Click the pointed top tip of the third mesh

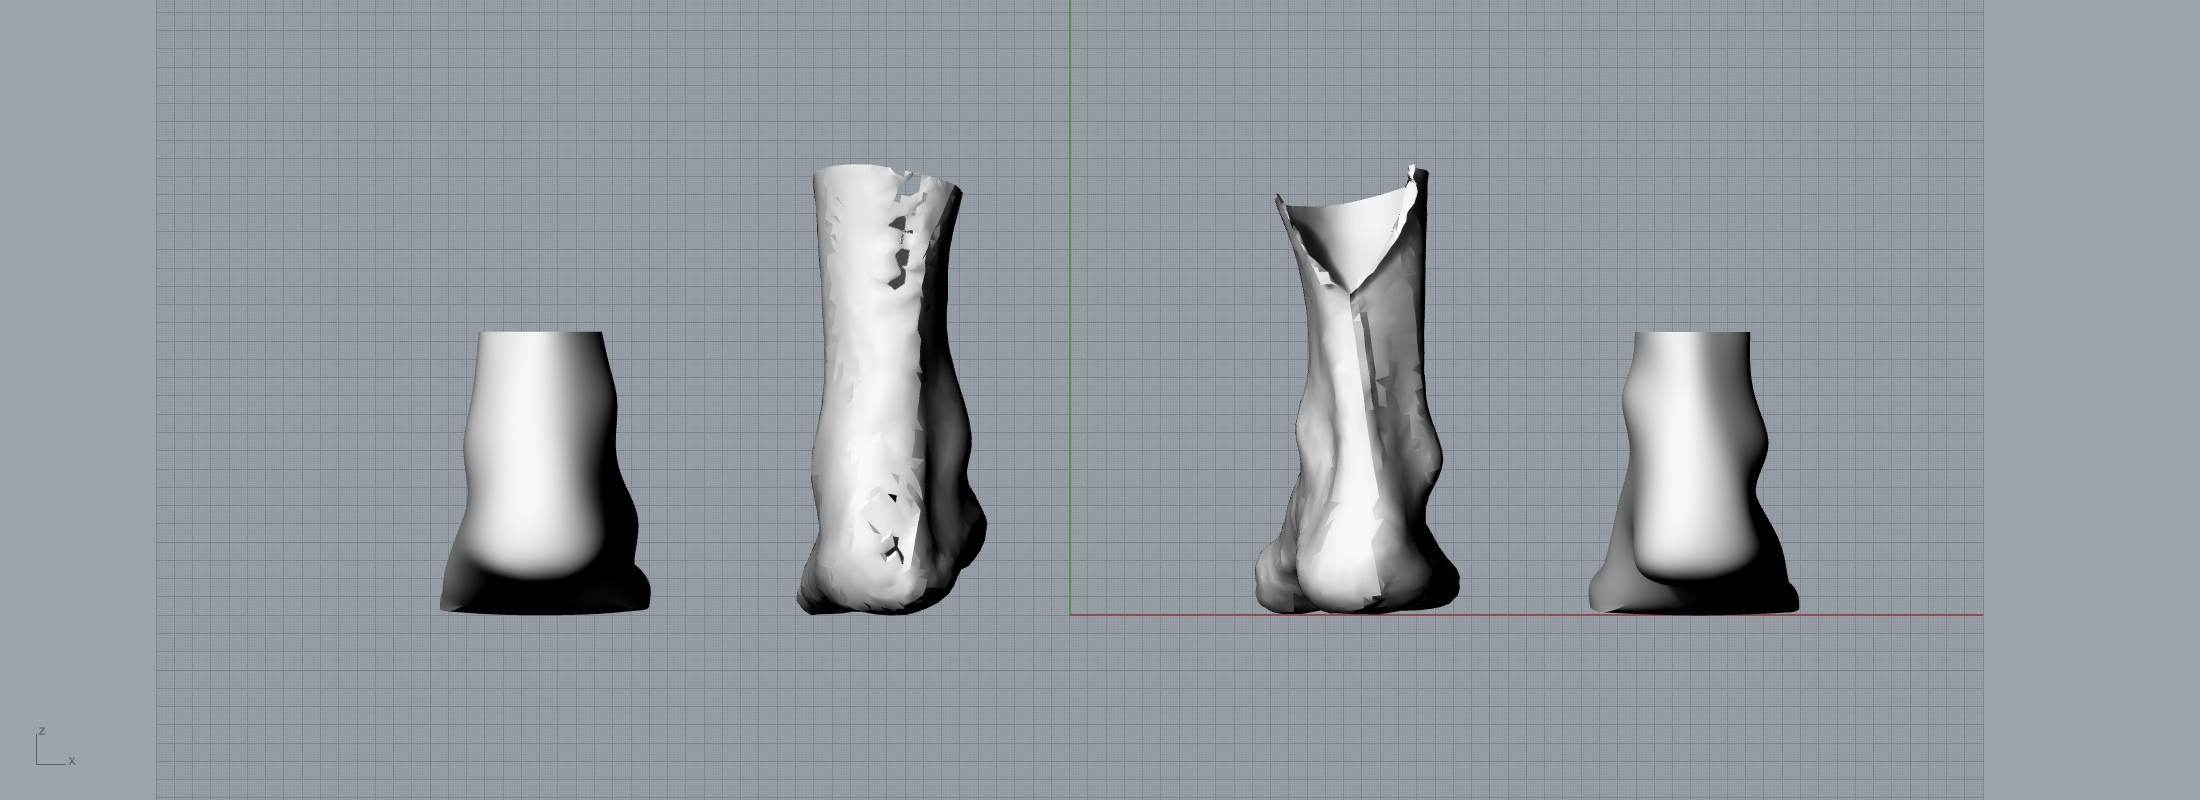(x=1414, y=168)
